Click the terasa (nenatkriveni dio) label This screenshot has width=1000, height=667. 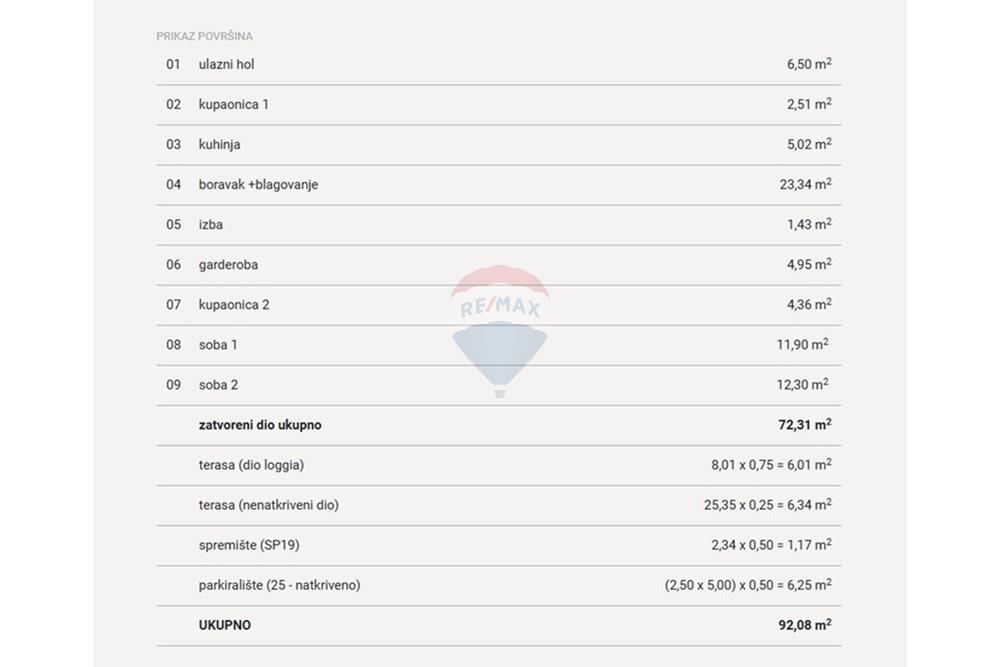(x=268, y=505)
